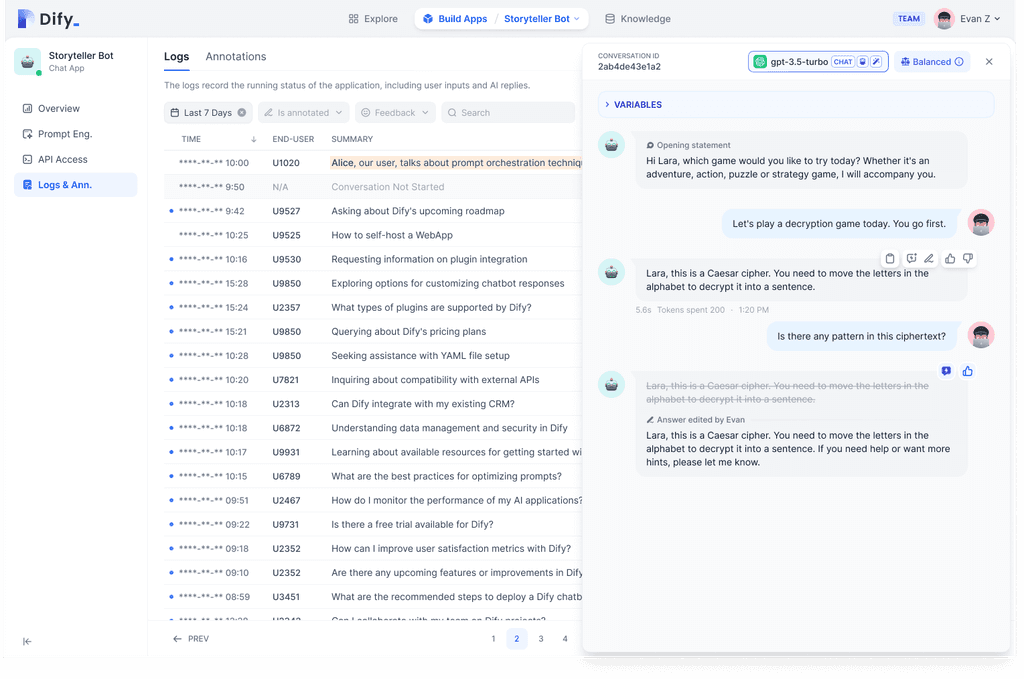Open the annotation editor for the reply

(911, 257)
